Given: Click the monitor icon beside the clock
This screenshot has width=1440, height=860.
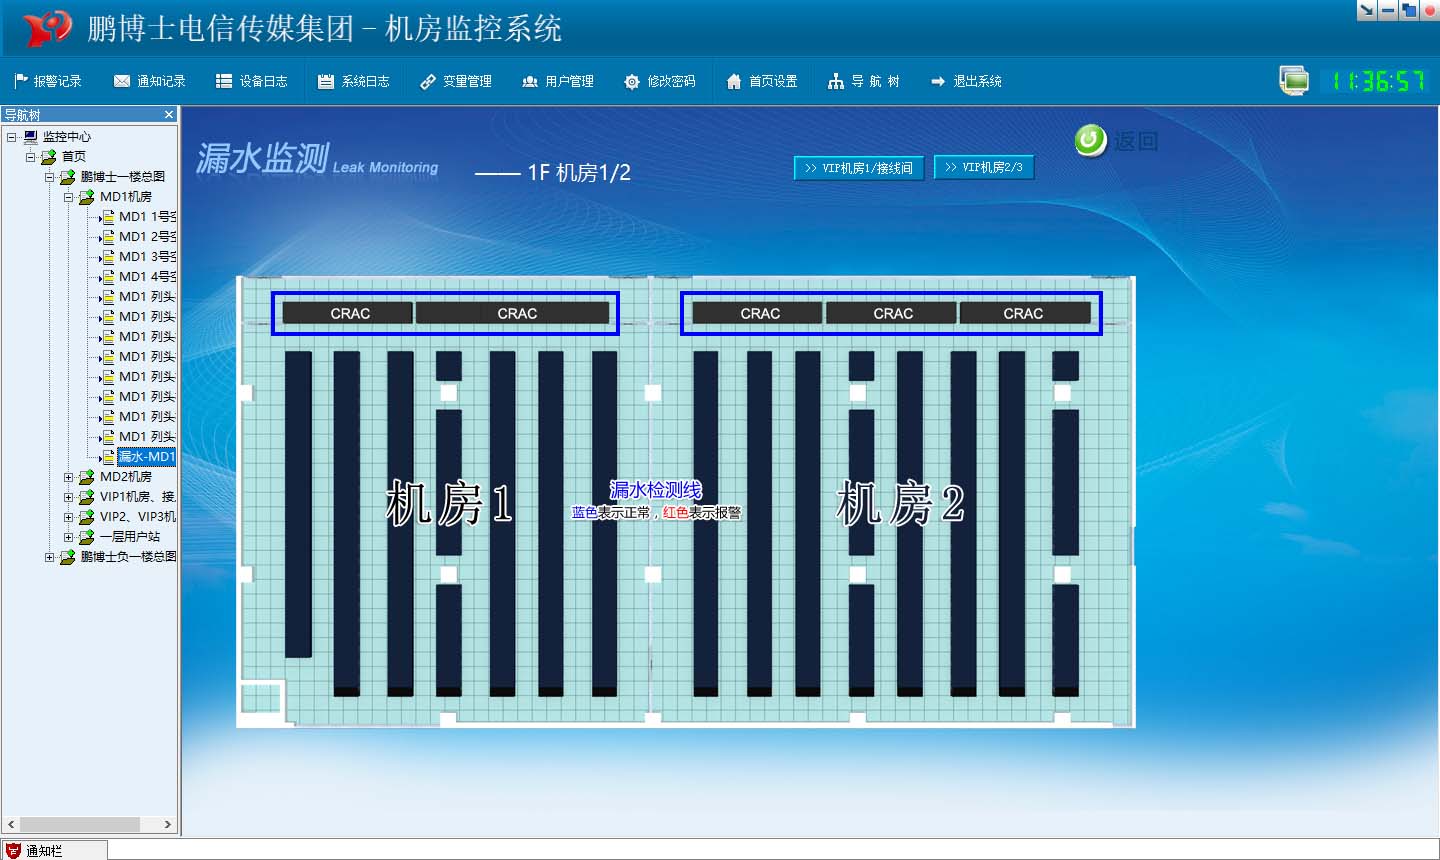Looking at the screenshot, I should point(1294,80).
